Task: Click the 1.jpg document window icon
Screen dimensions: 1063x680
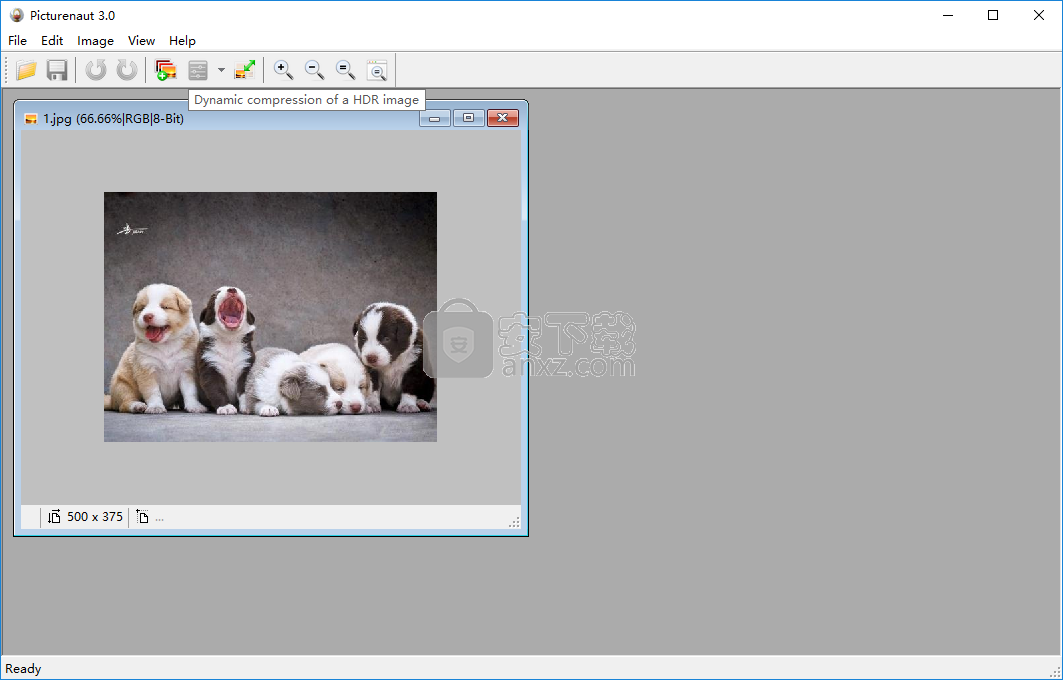Action: point(31,119)
